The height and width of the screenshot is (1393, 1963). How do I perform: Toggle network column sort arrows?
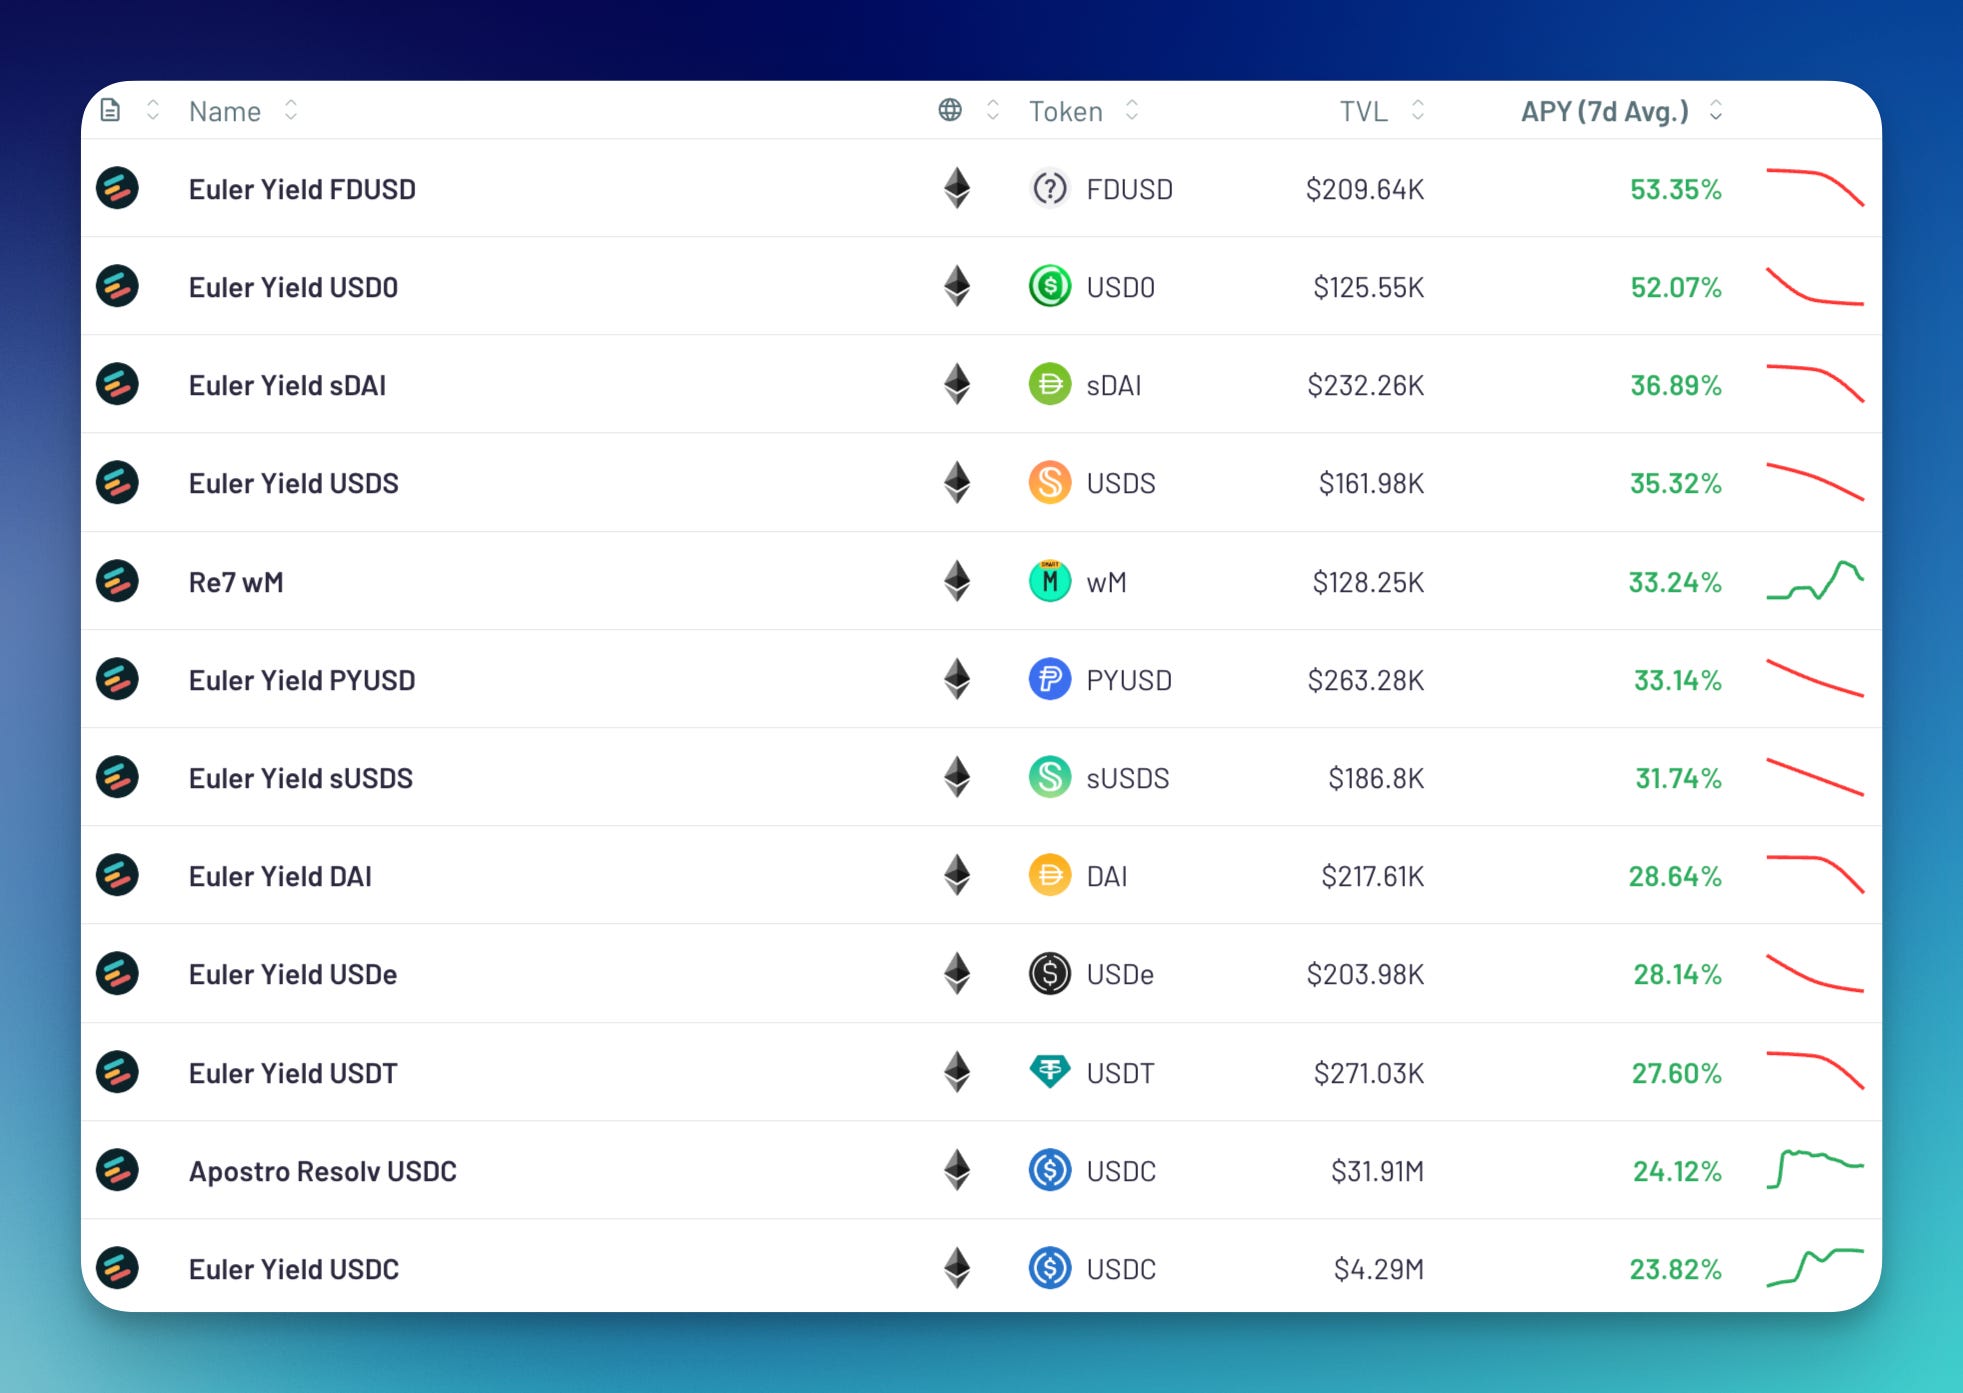coord(993,110)
